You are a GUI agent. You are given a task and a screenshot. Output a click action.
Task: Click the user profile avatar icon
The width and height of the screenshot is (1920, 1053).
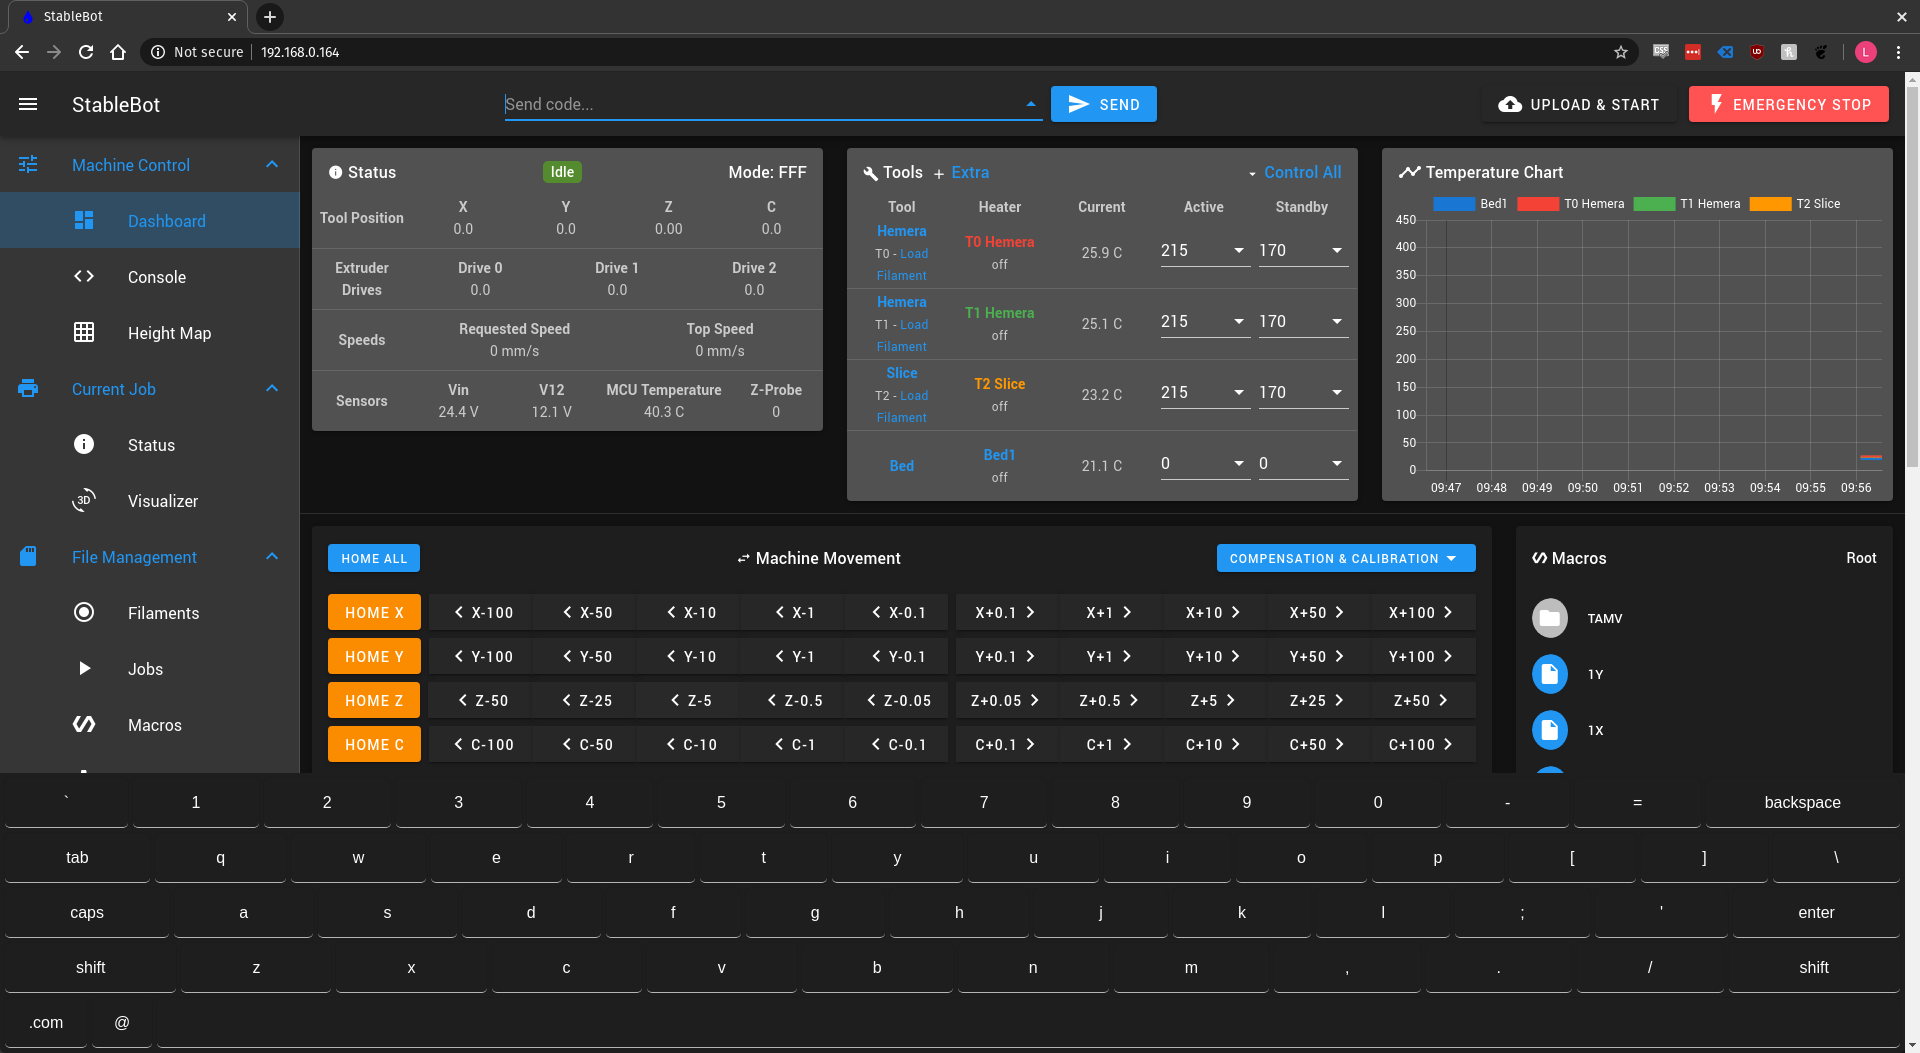point(1866,52)
